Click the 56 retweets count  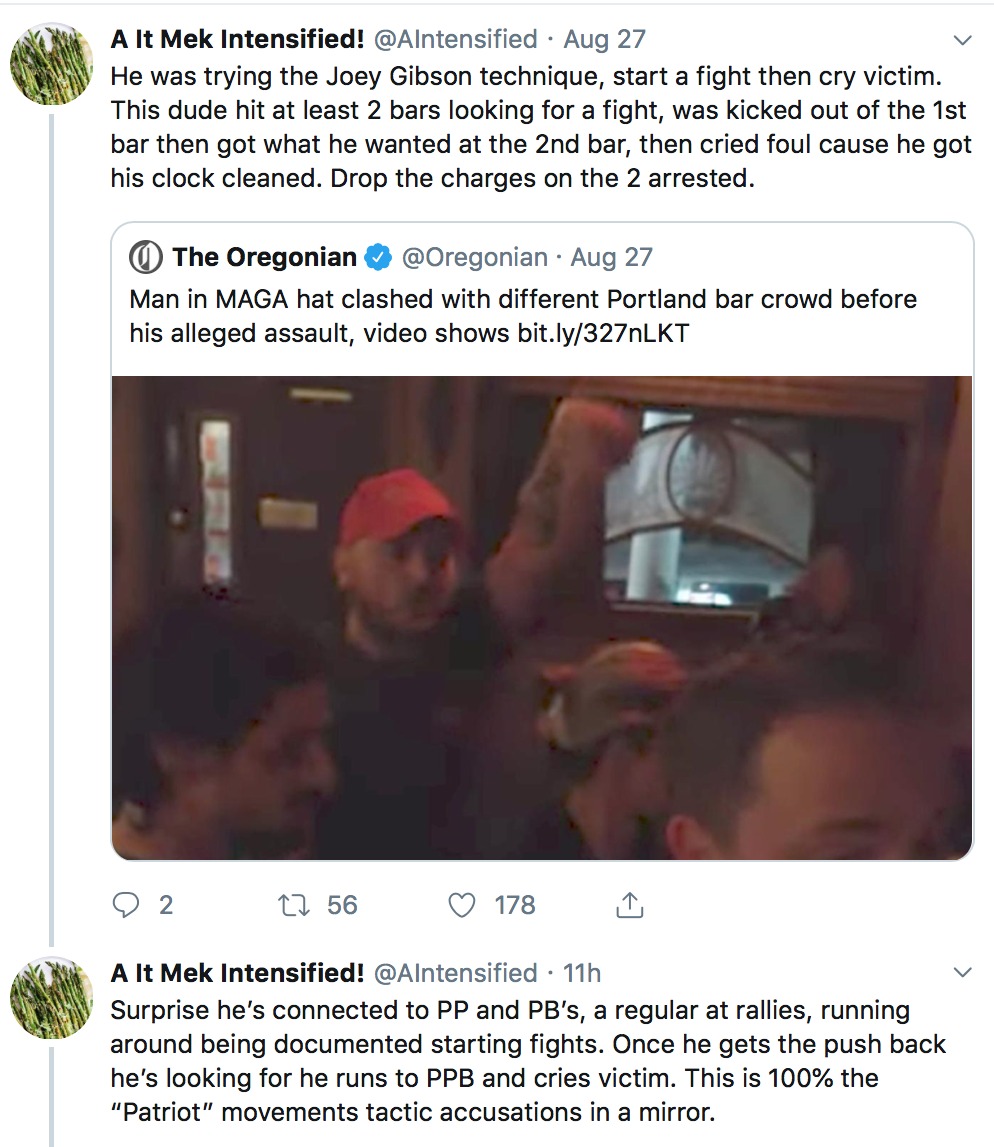[x=342, y=906]
